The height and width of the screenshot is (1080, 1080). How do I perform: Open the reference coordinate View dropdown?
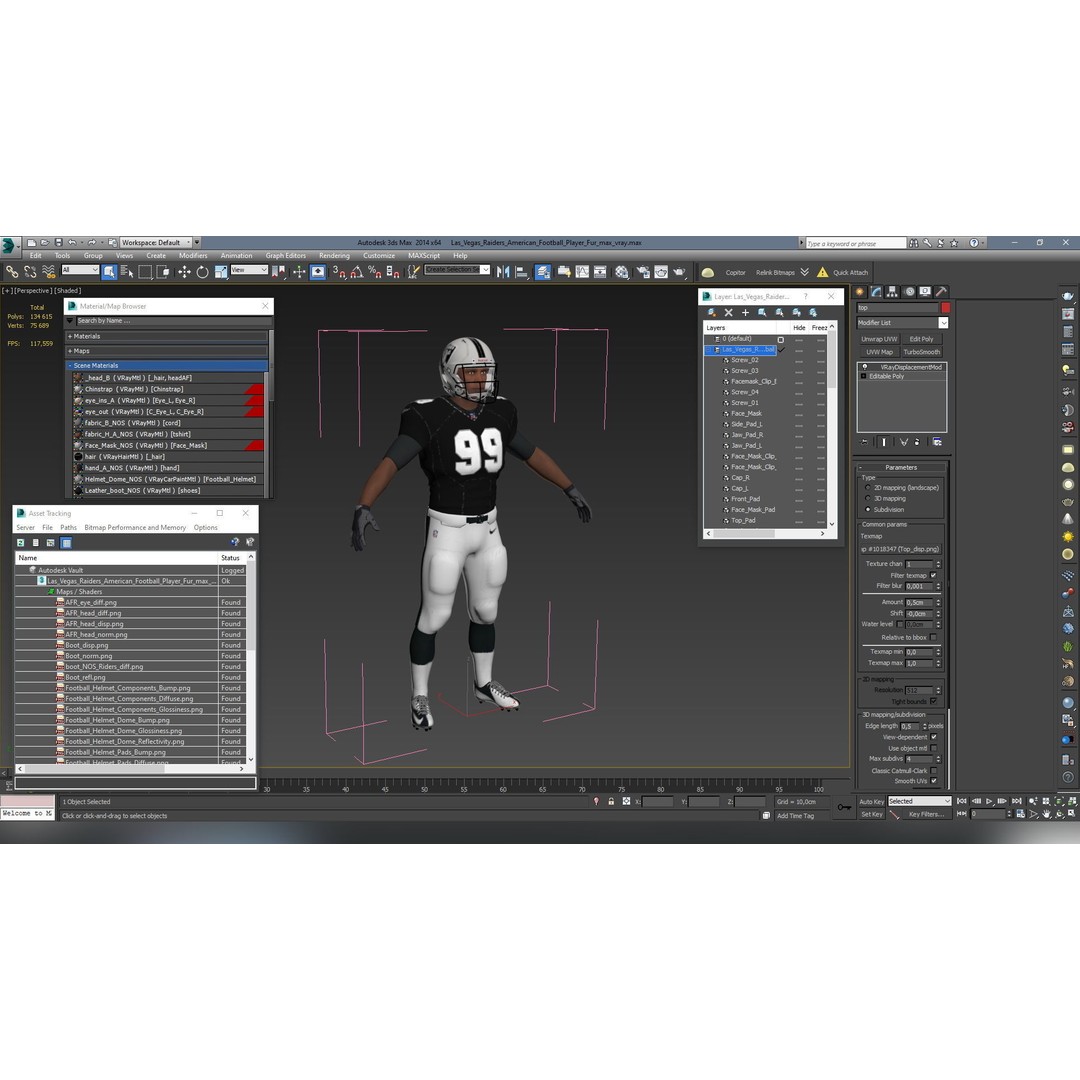[249, 270]
